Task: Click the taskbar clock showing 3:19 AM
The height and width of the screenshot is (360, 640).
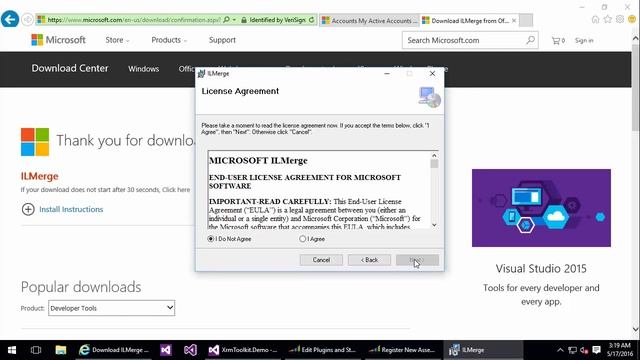Action: pos(619,350)
